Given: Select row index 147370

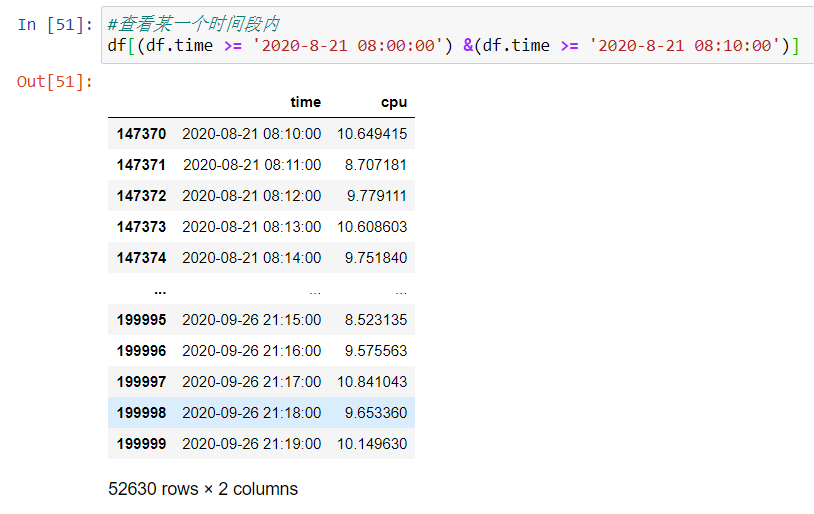Looking at the screenshot, I should click(x=141, y=134).
